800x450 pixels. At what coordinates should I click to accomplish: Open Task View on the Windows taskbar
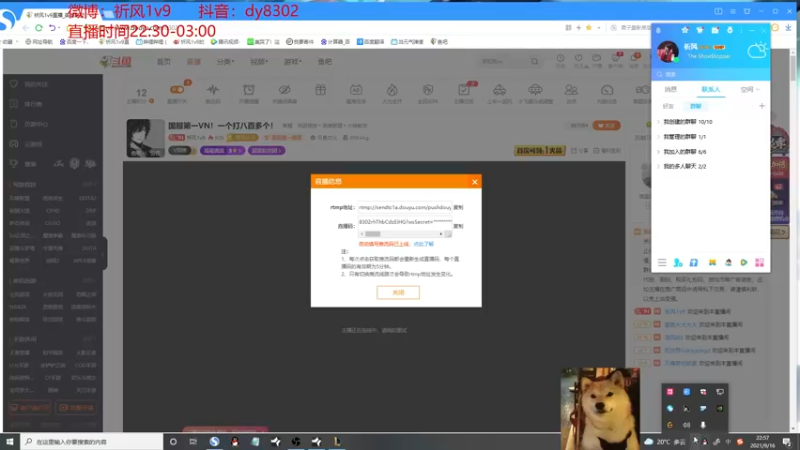pyautogui.click(x=193, y=441)
